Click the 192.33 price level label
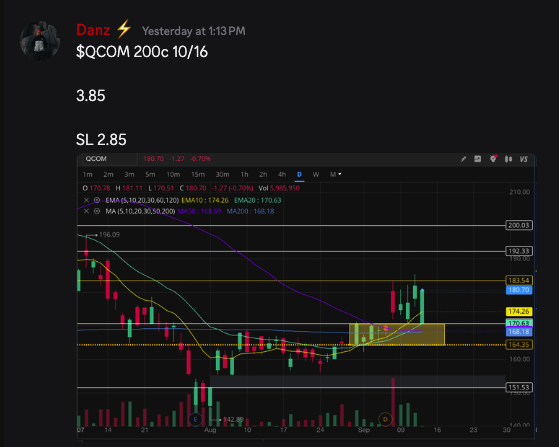559x447 pixels. [519, 251]
